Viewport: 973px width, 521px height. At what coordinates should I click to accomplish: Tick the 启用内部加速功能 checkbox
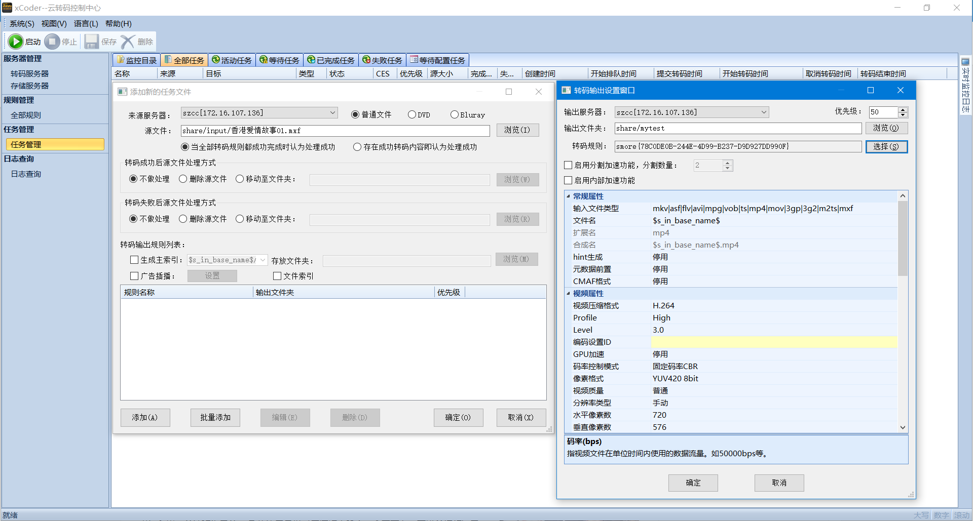pyautogui.click(x=569, y=181)
